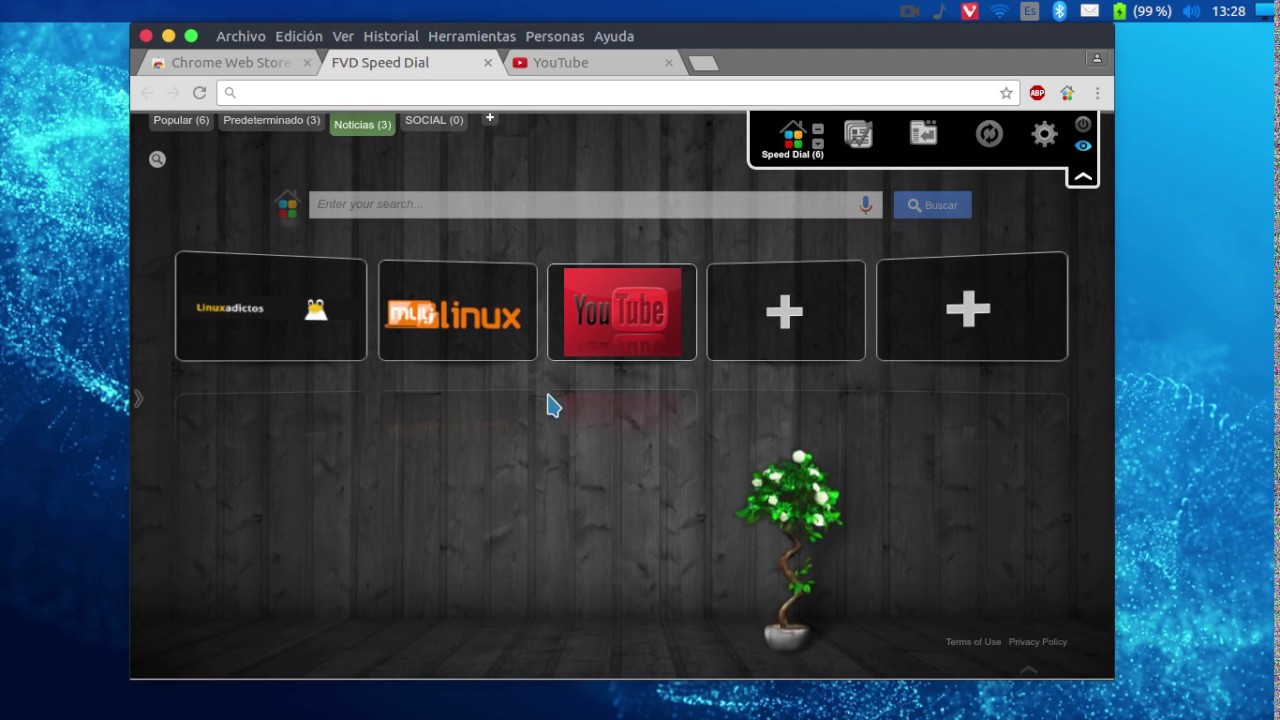Click the power button in Speed Dial panel
Screen dimensions: 1280x720
1083,124
